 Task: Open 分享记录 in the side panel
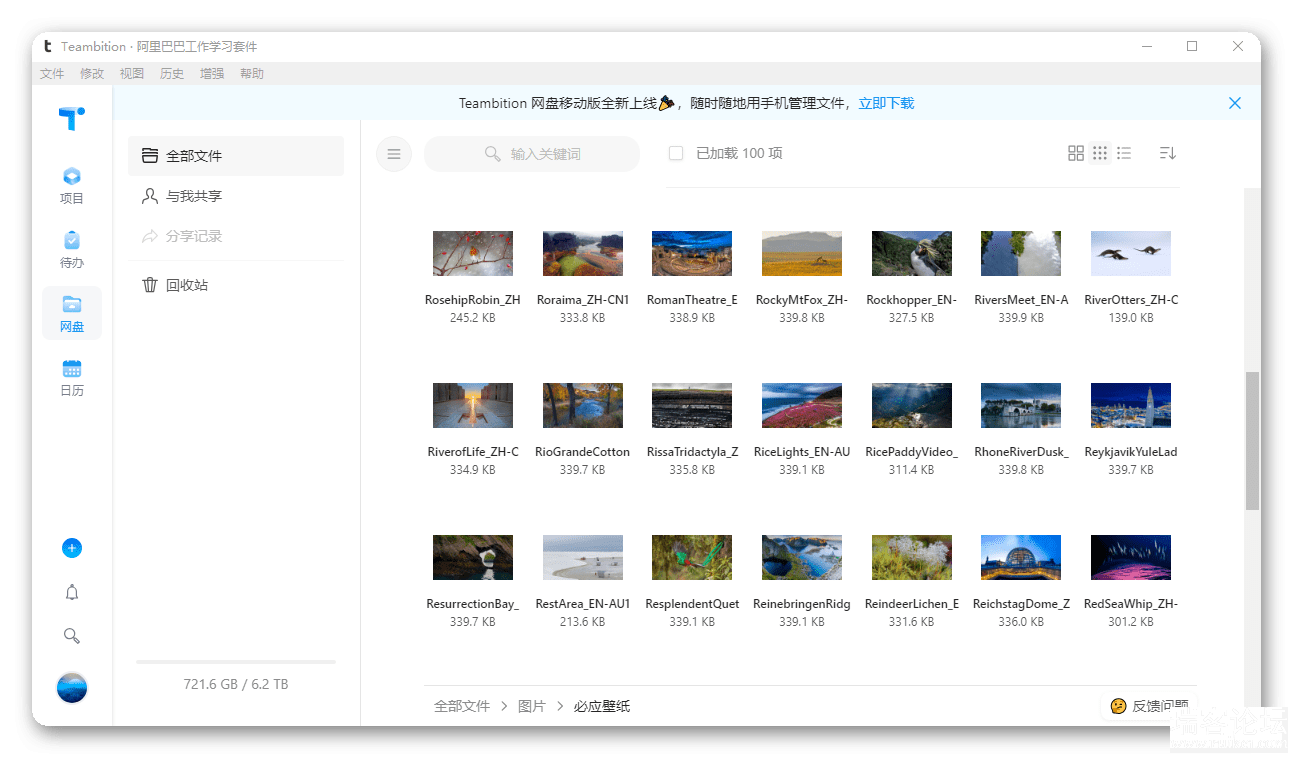236,236
